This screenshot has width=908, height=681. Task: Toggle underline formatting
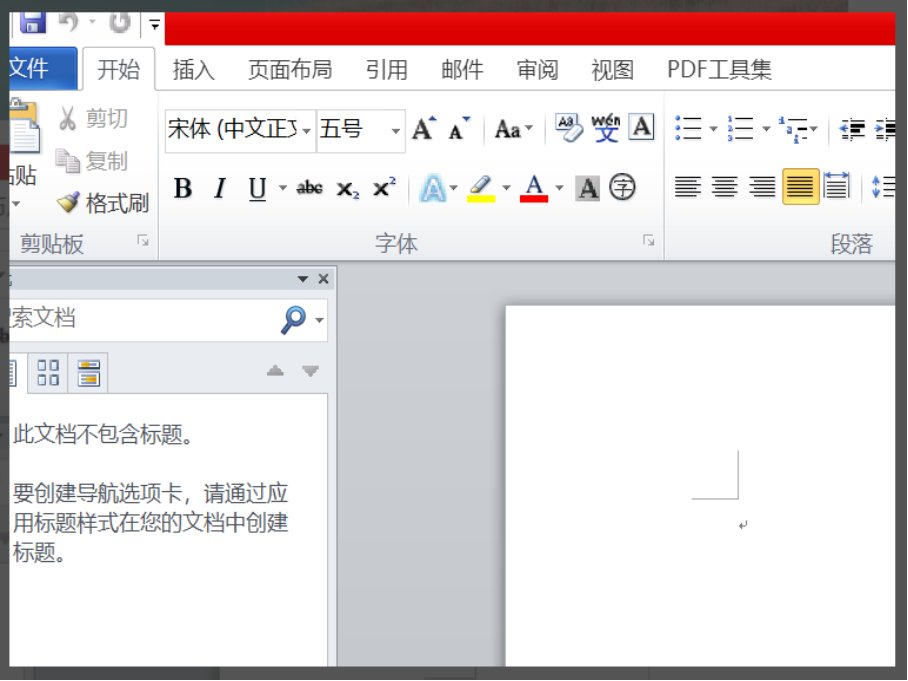point(255,188)
